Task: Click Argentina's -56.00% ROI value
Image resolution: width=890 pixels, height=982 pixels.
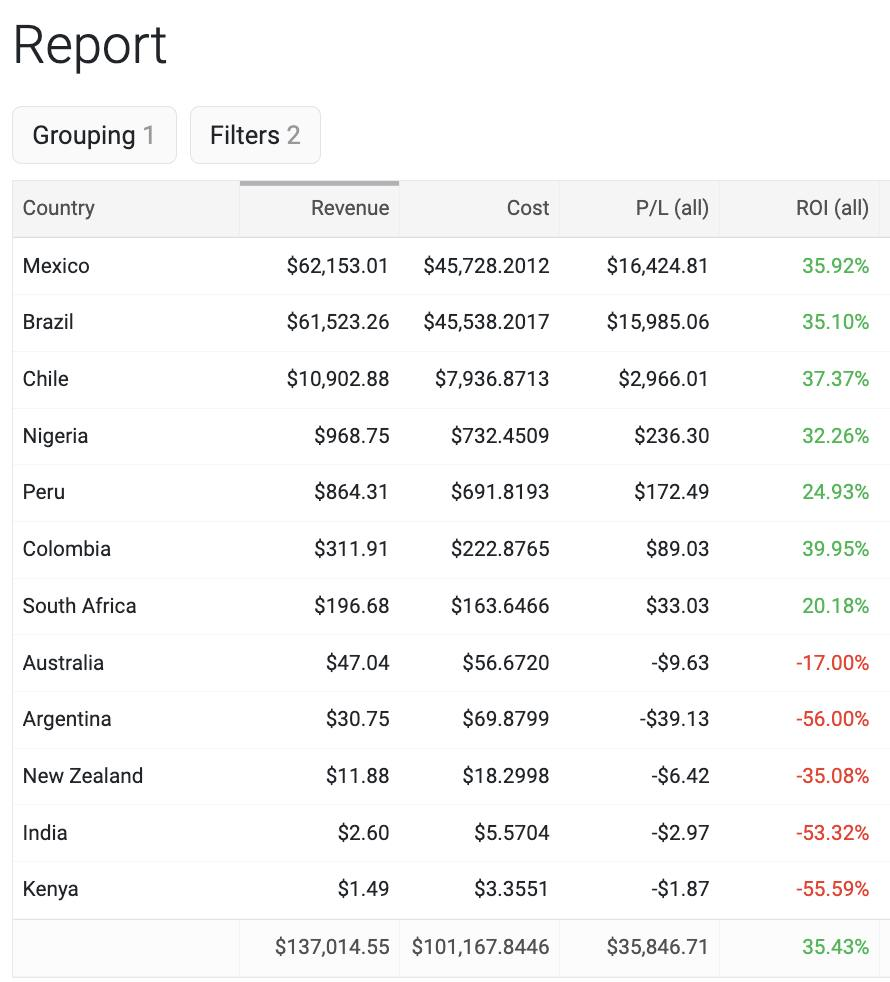Action: point(832,719)
